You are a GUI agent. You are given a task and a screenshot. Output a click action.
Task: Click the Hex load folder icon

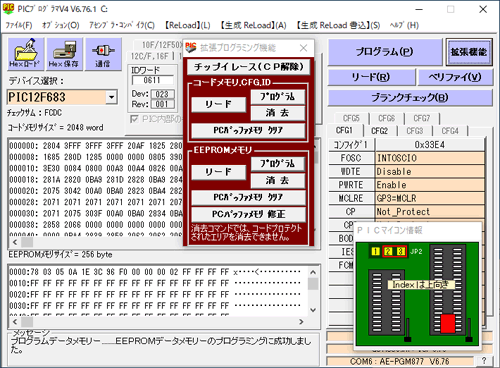(x=26, y=54)
